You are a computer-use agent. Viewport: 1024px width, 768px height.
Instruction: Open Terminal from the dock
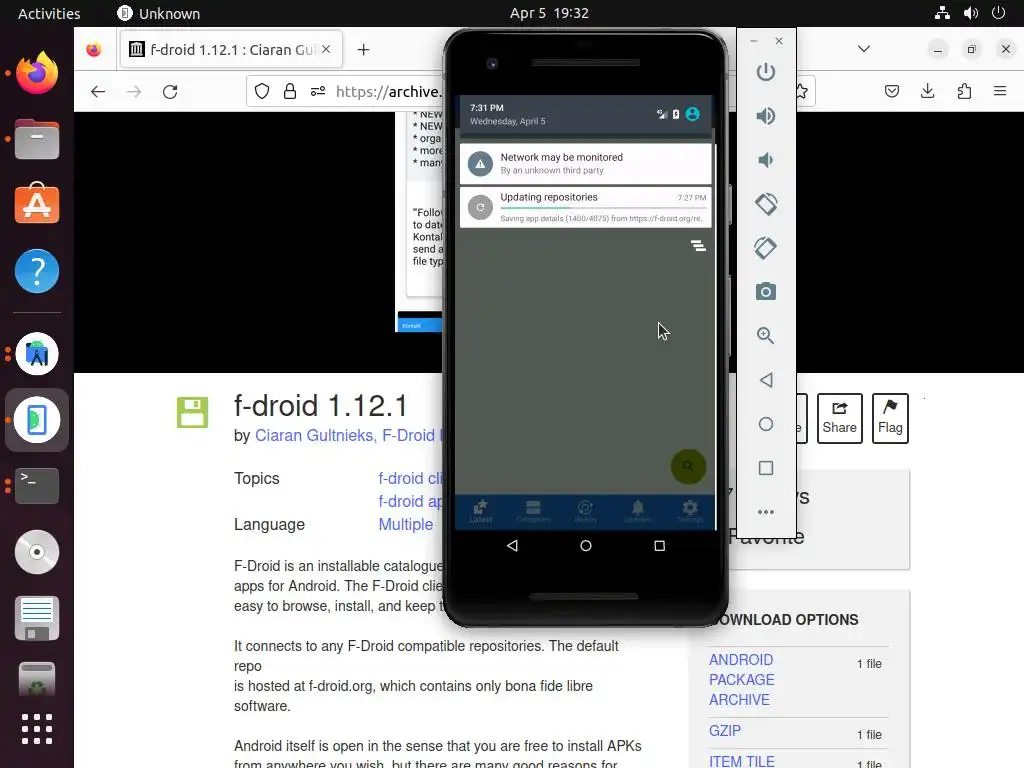[37, 485]
